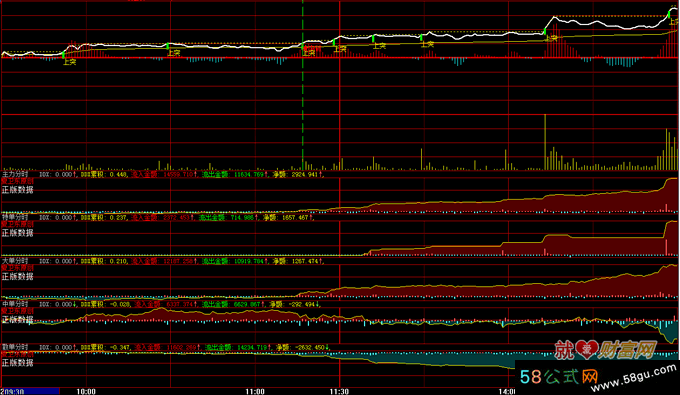Click the heart icon in 就爱财富网 logo
680x395 pixels.
tap(587, 349)
